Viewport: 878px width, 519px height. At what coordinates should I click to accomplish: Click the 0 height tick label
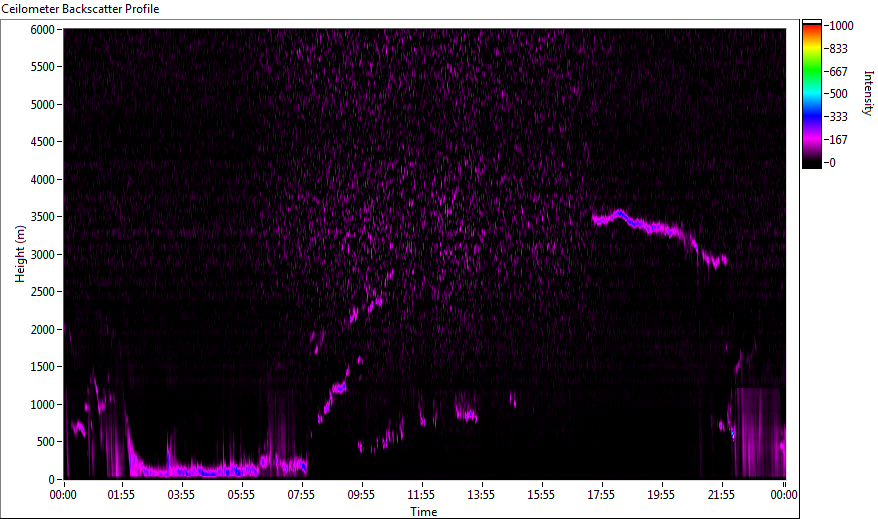[x=52, y=480]
